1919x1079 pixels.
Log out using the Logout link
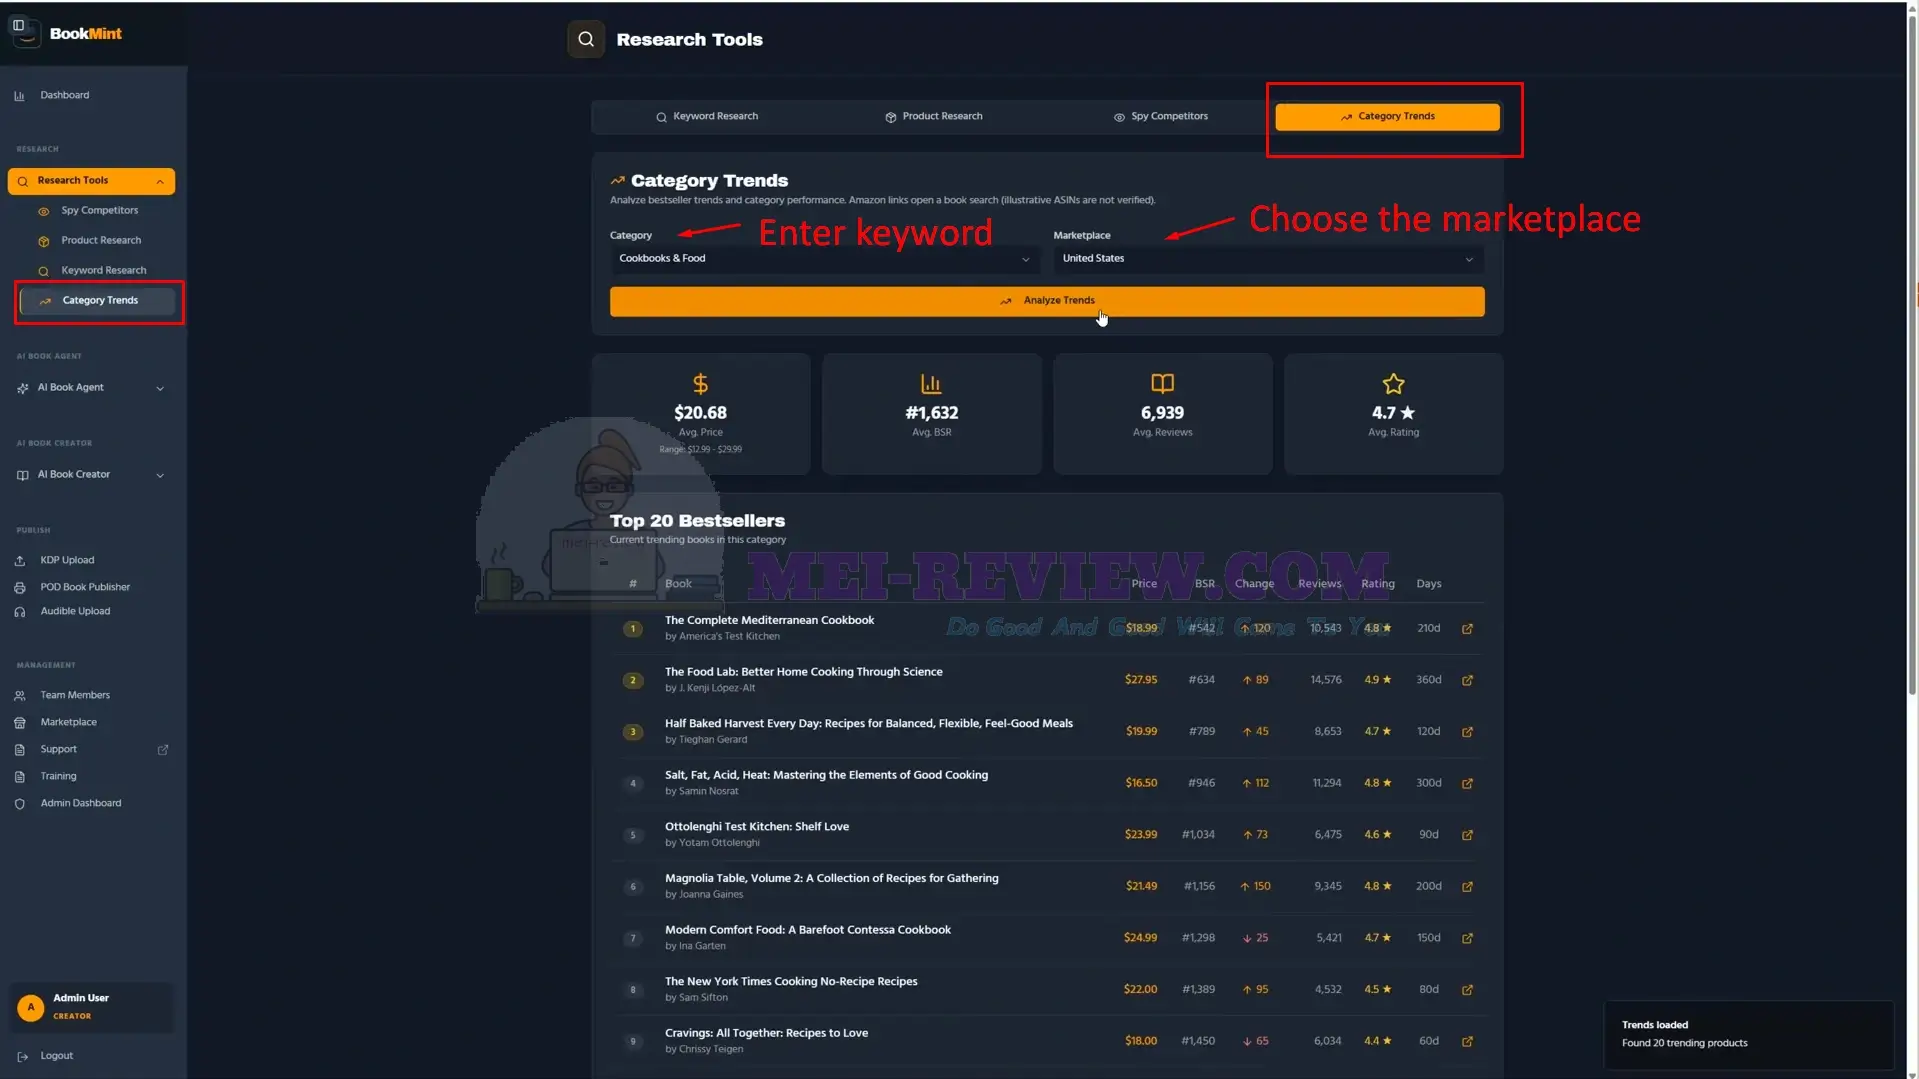56,1056
